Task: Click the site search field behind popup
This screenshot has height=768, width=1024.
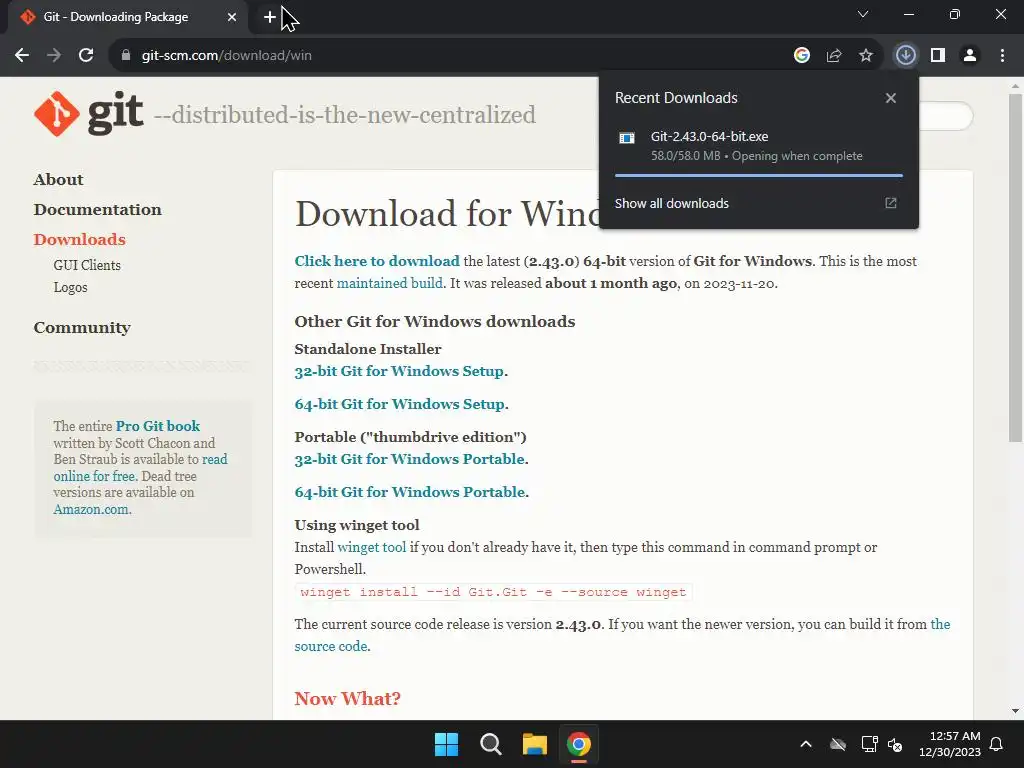Action: tap(946, 116)
